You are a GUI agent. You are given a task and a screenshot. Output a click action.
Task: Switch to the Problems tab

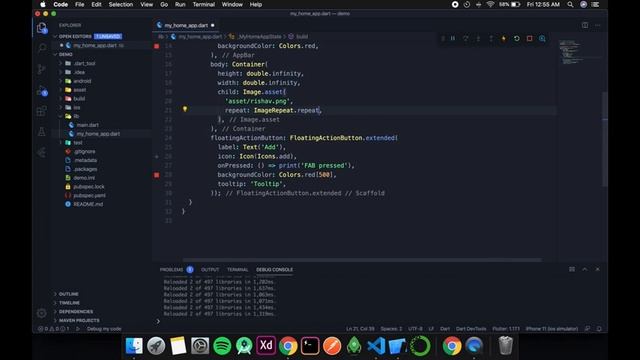(176, 269)
